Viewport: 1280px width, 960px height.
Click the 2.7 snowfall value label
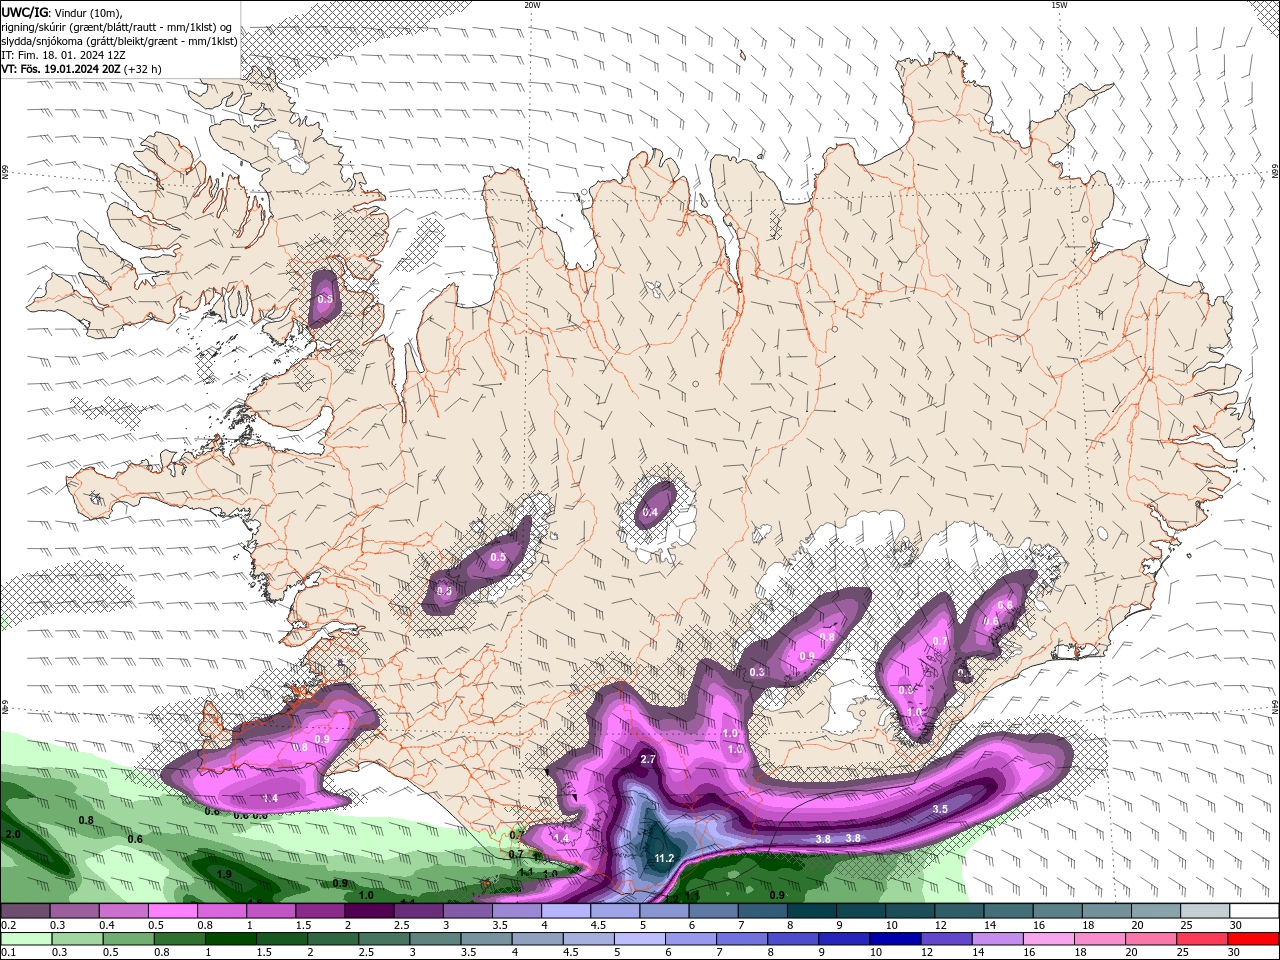[647, 759]
